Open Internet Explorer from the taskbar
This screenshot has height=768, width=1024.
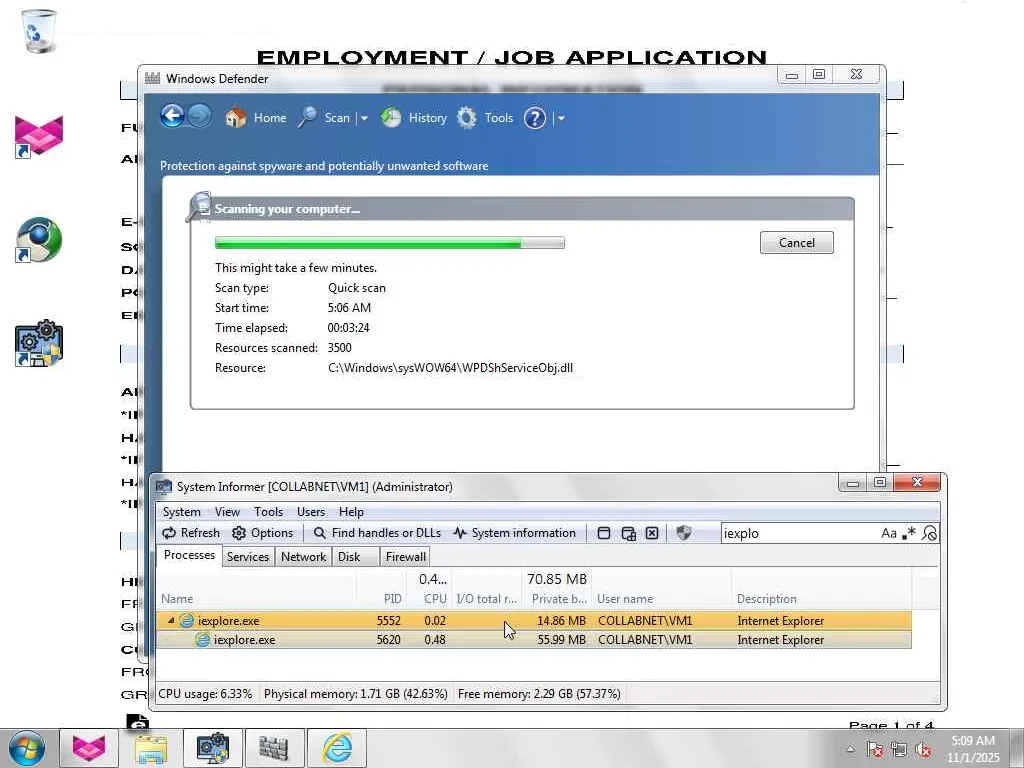tap(336, 748)
